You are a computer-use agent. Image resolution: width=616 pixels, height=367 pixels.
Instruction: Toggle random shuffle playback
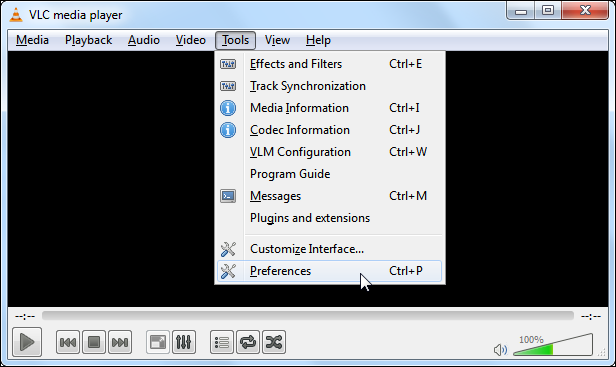(274, 342)
